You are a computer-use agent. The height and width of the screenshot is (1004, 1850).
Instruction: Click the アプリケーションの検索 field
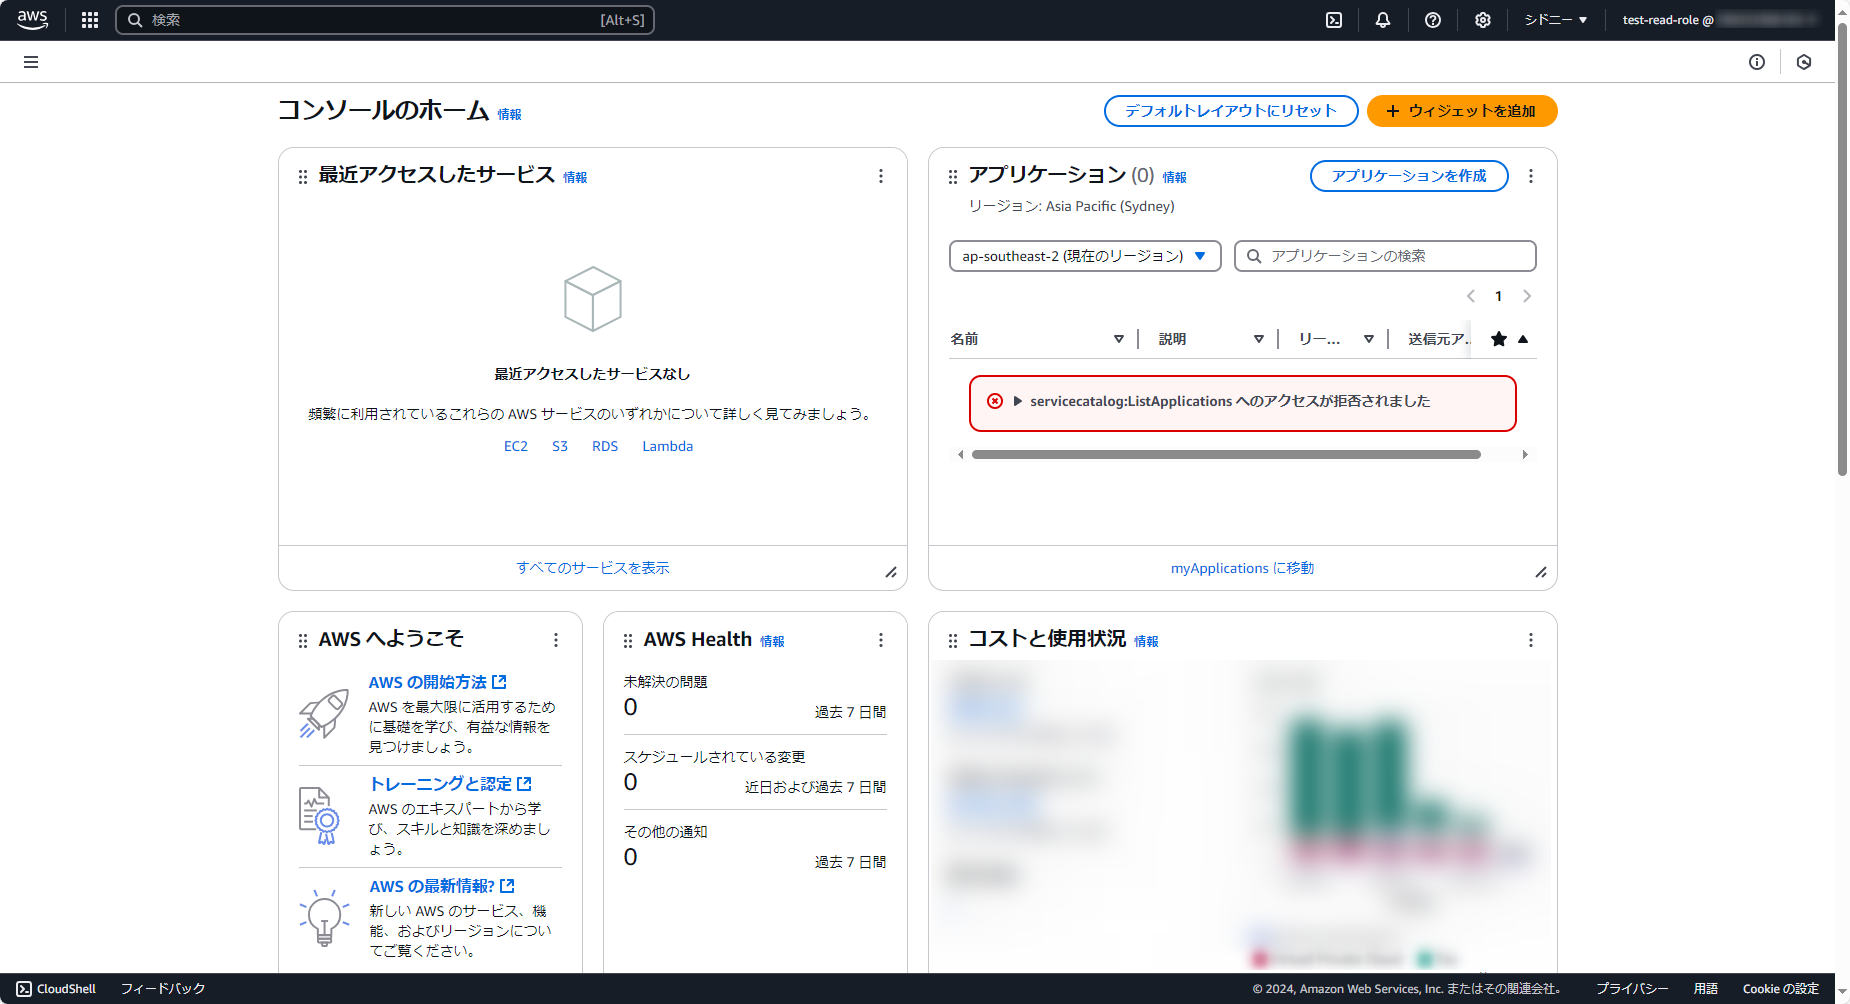click(1385, 256)
